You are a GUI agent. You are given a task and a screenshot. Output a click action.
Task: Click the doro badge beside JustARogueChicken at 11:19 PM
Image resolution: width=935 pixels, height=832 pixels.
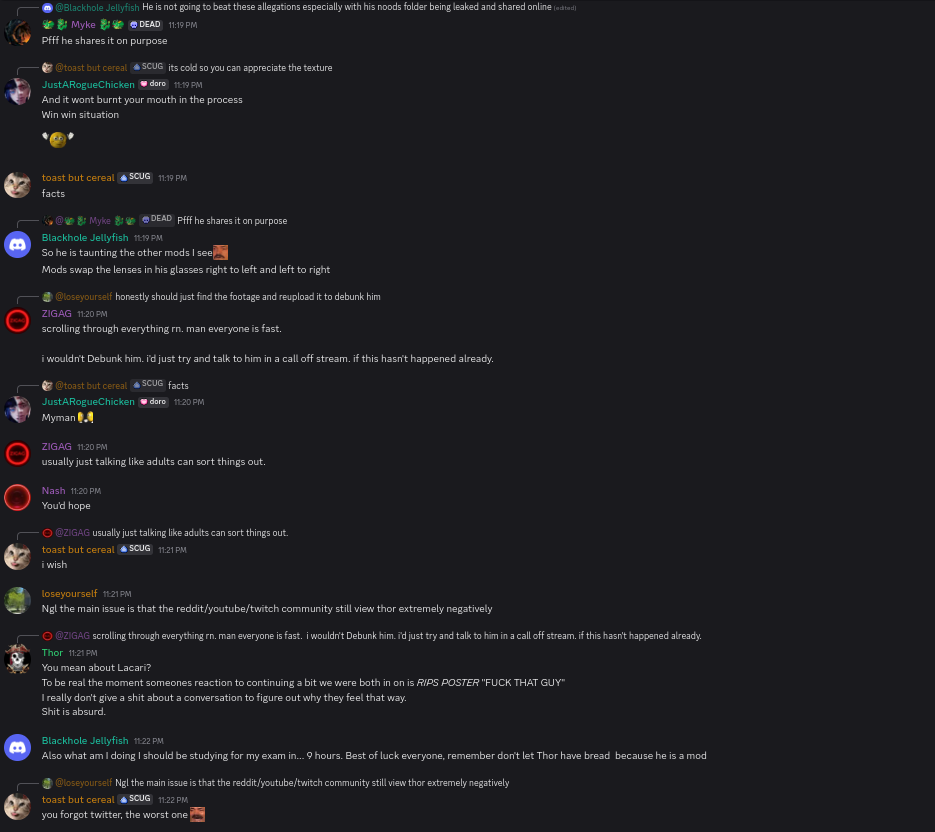point(153,84)
